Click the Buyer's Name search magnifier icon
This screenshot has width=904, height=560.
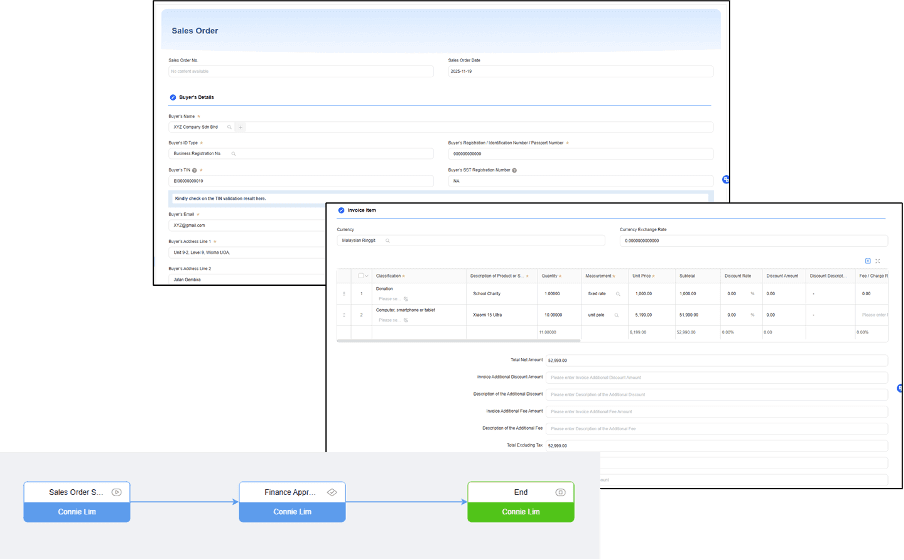point(229,127)
